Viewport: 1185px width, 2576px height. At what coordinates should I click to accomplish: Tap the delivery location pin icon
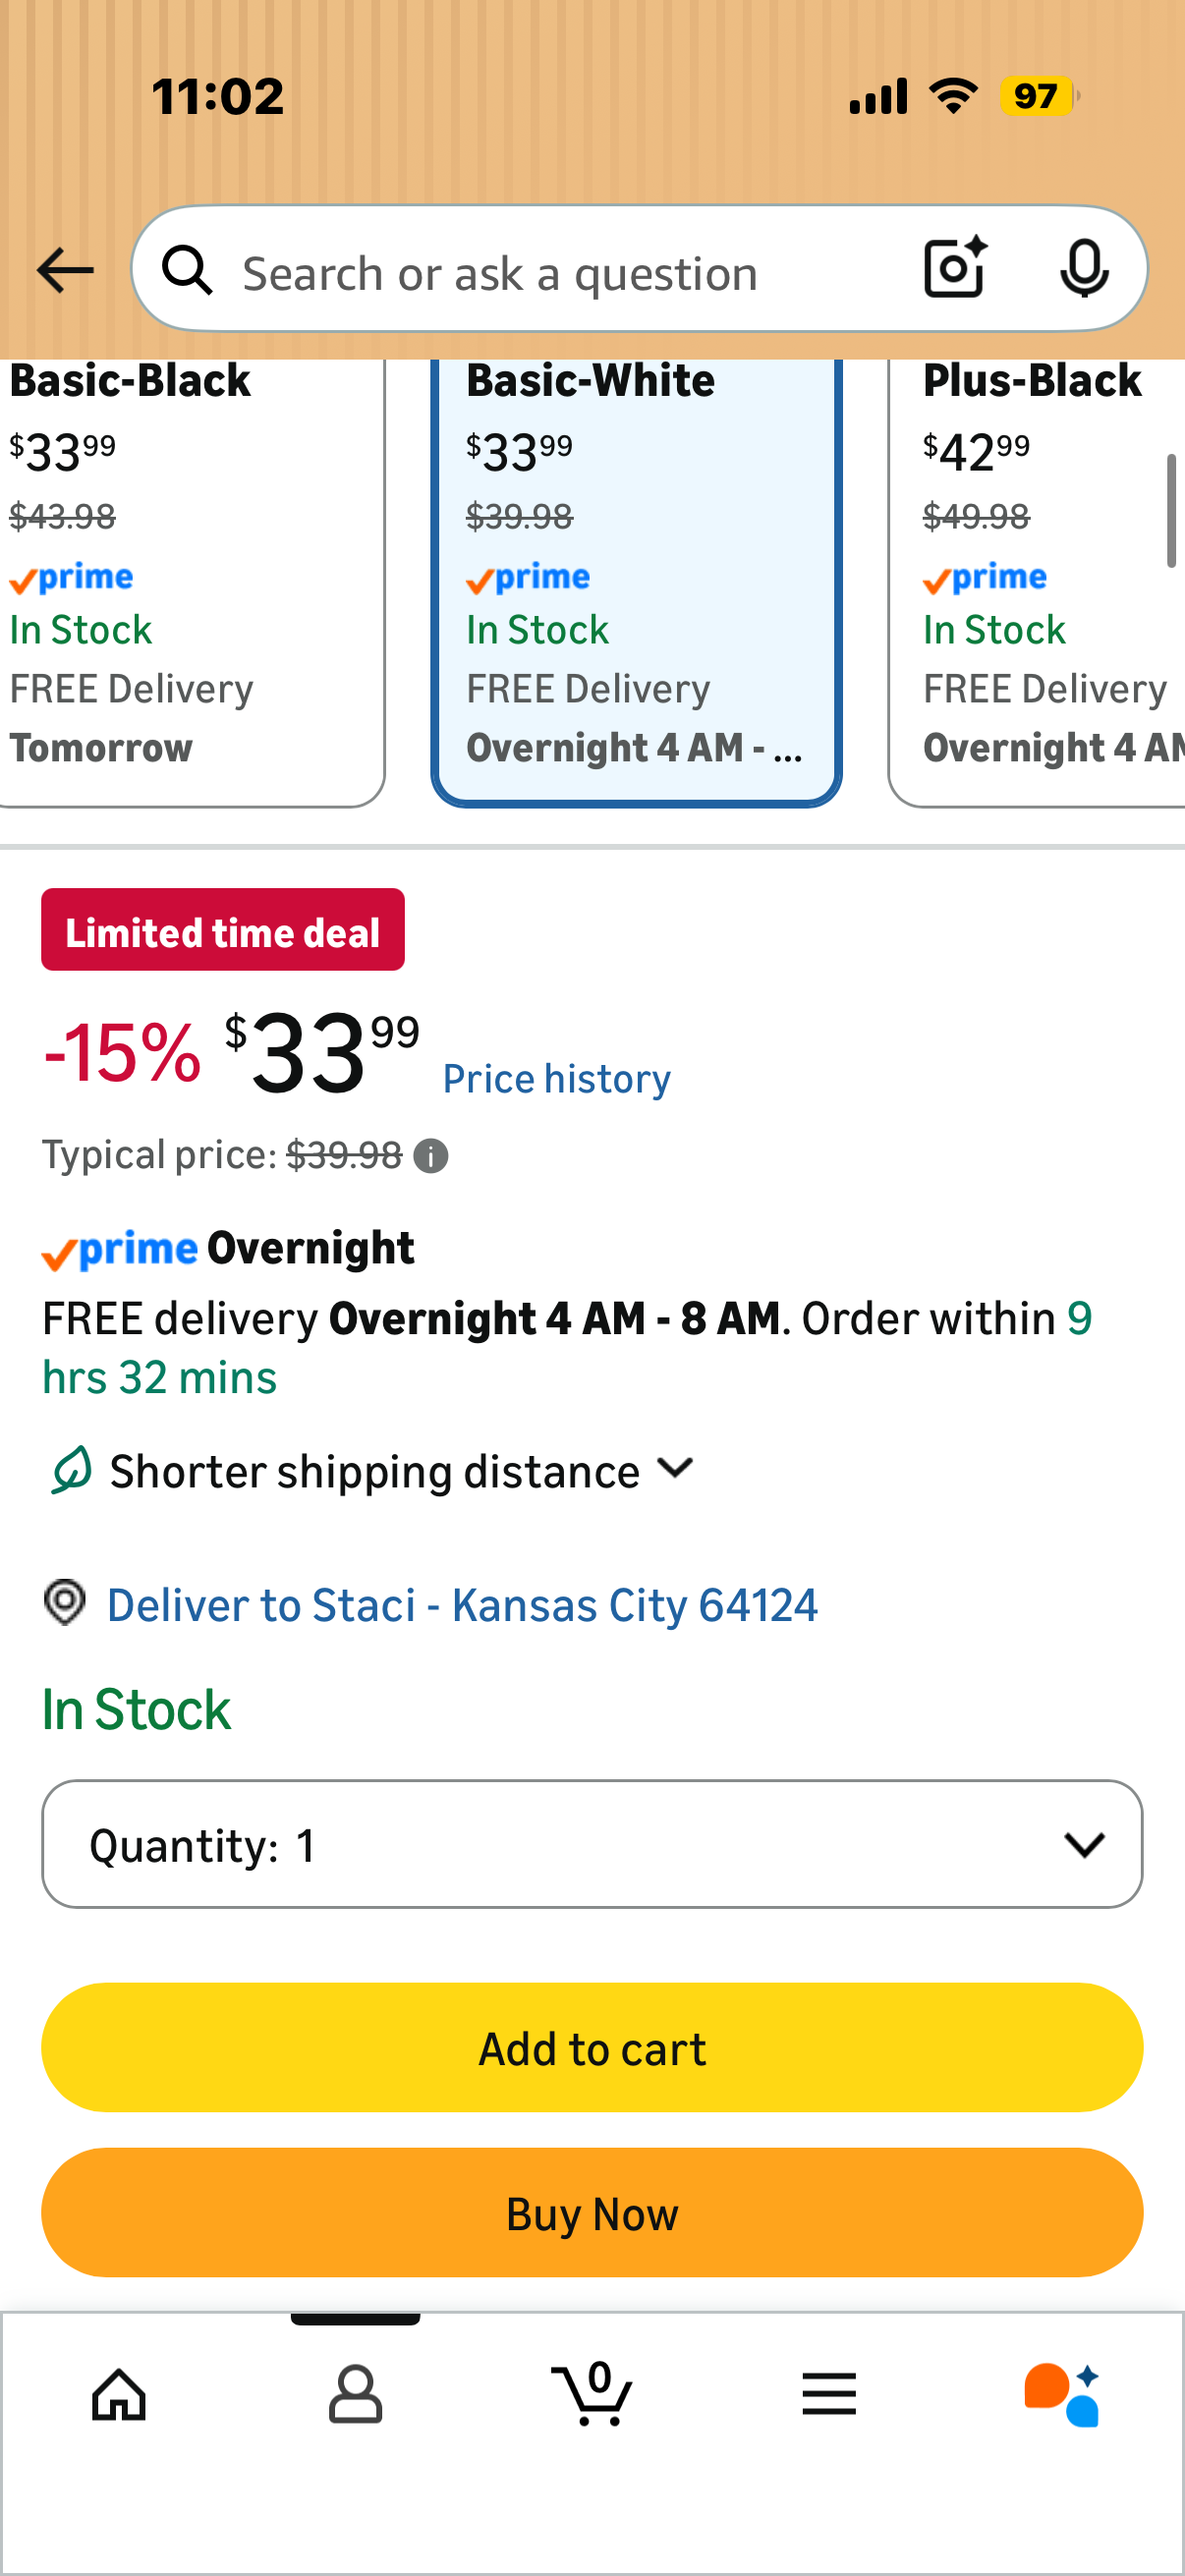(x=66, y=1603)
